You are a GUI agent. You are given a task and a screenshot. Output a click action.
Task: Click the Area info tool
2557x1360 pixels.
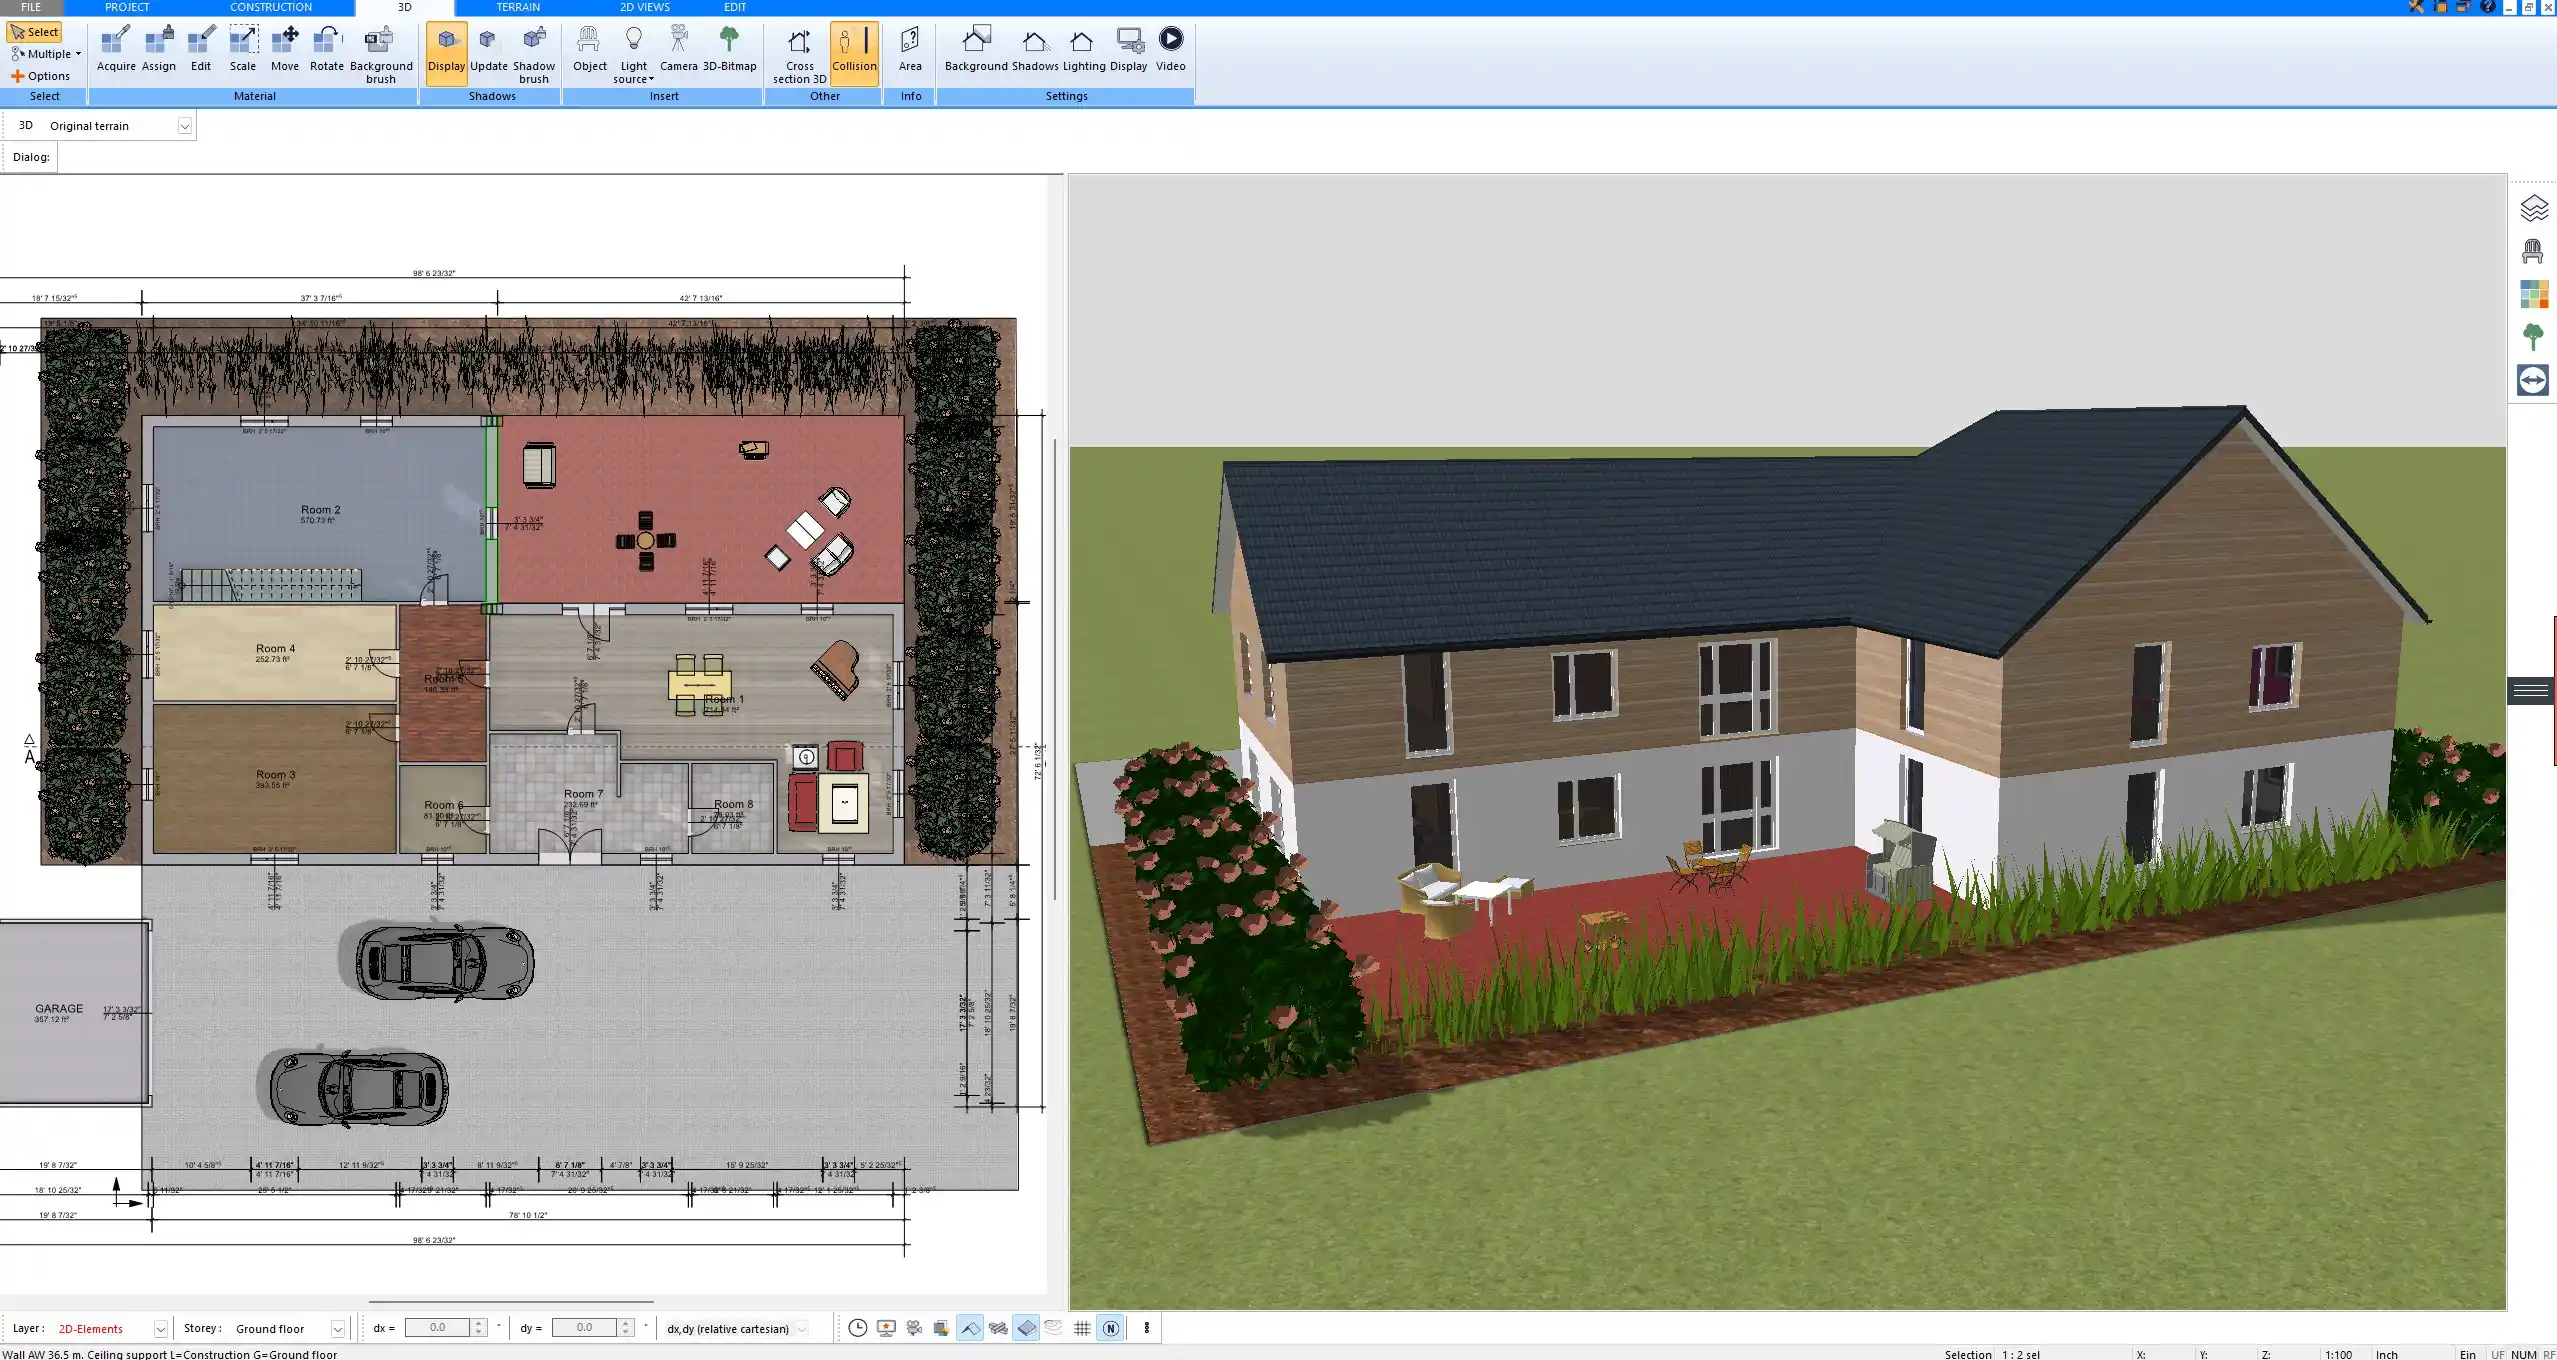pos(910,50)
